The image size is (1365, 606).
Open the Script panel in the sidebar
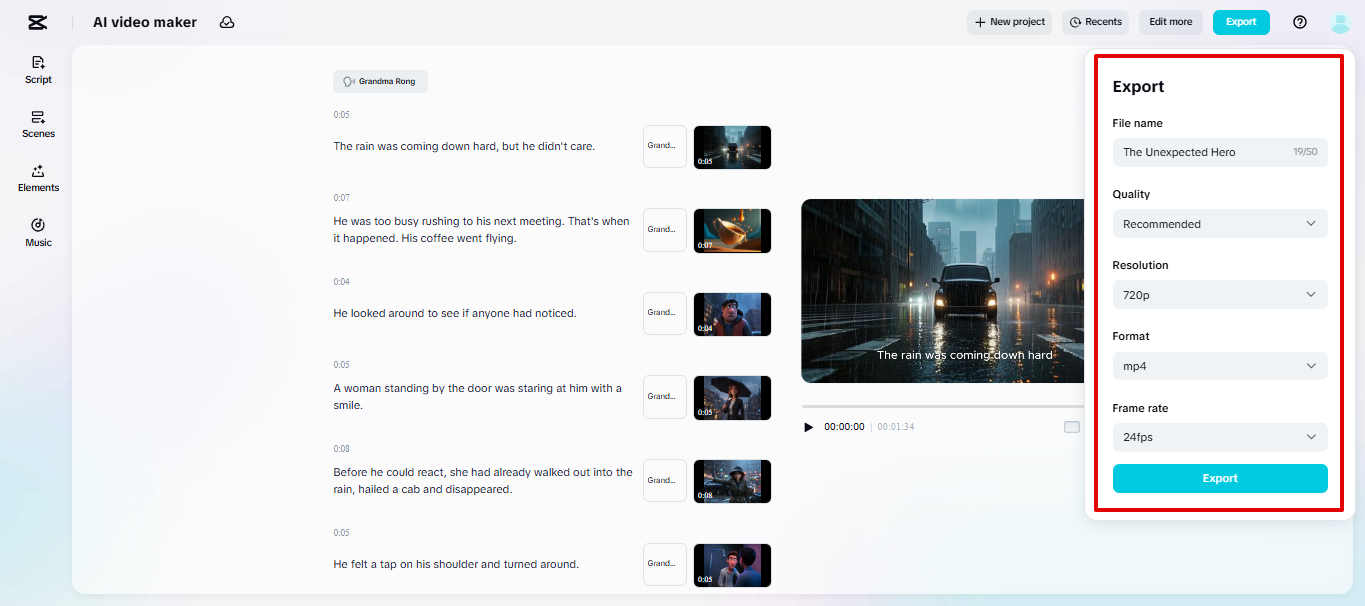pyautogui.click(x=37, y=69)
